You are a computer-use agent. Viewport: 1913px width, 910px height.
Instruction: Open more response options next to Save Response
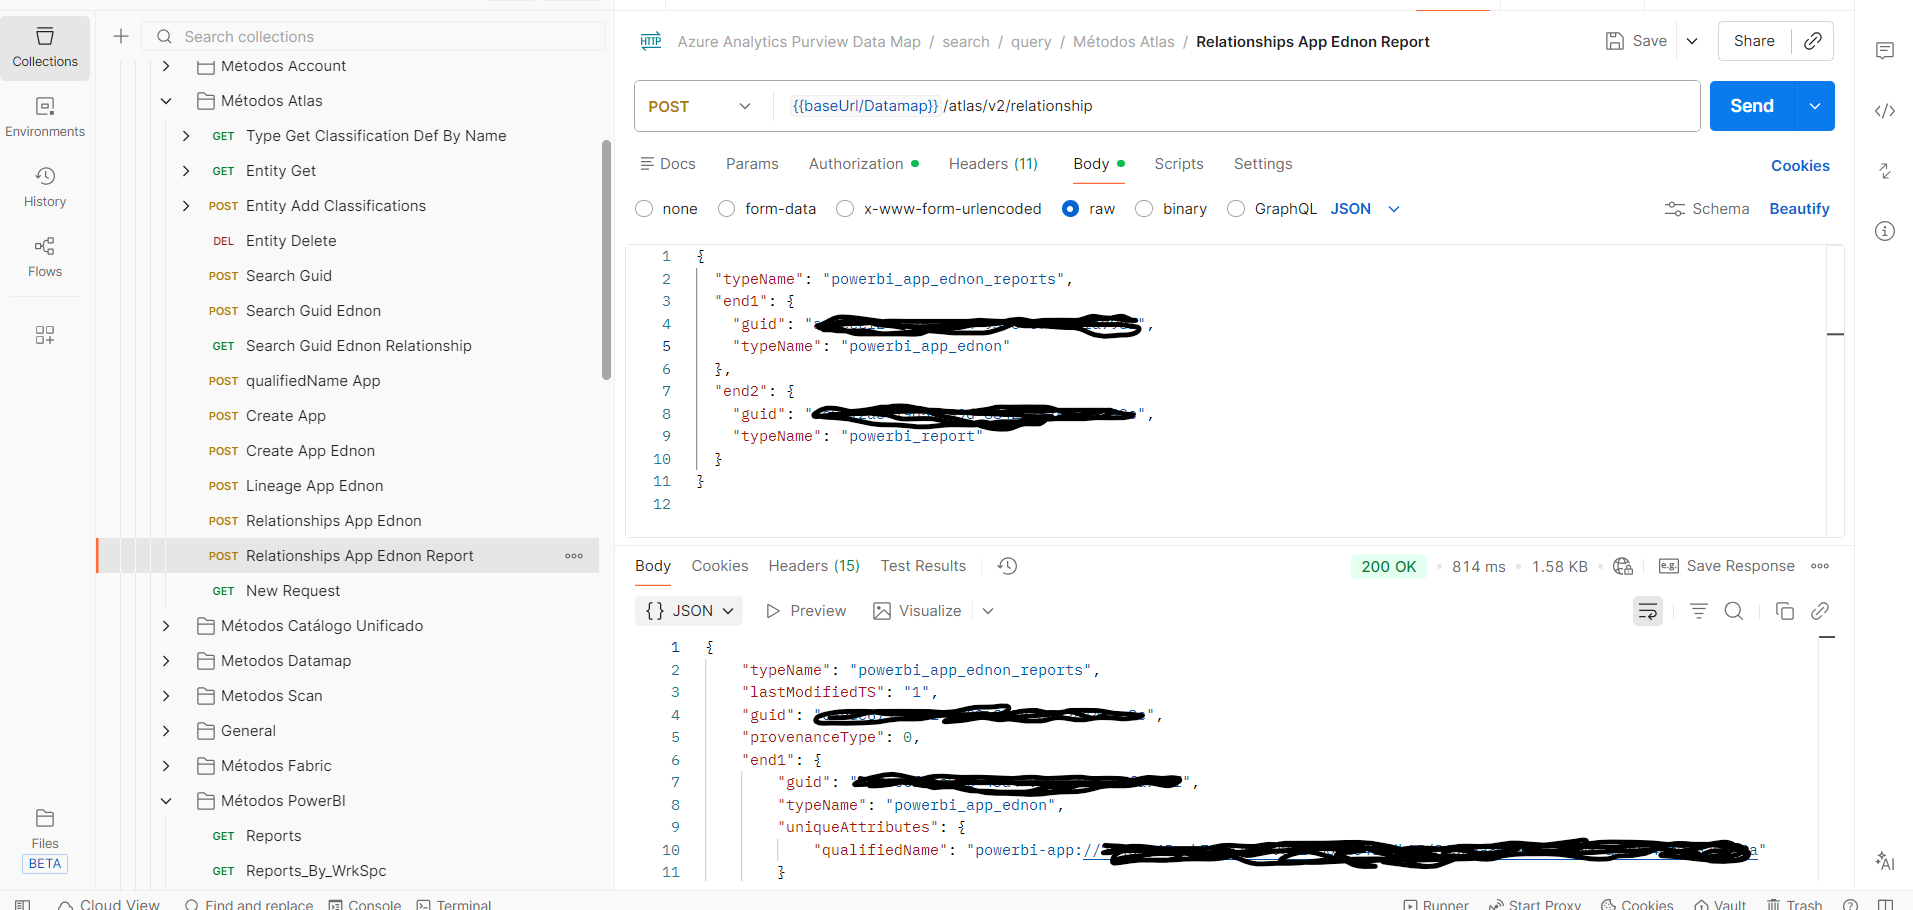point(1820,566)
